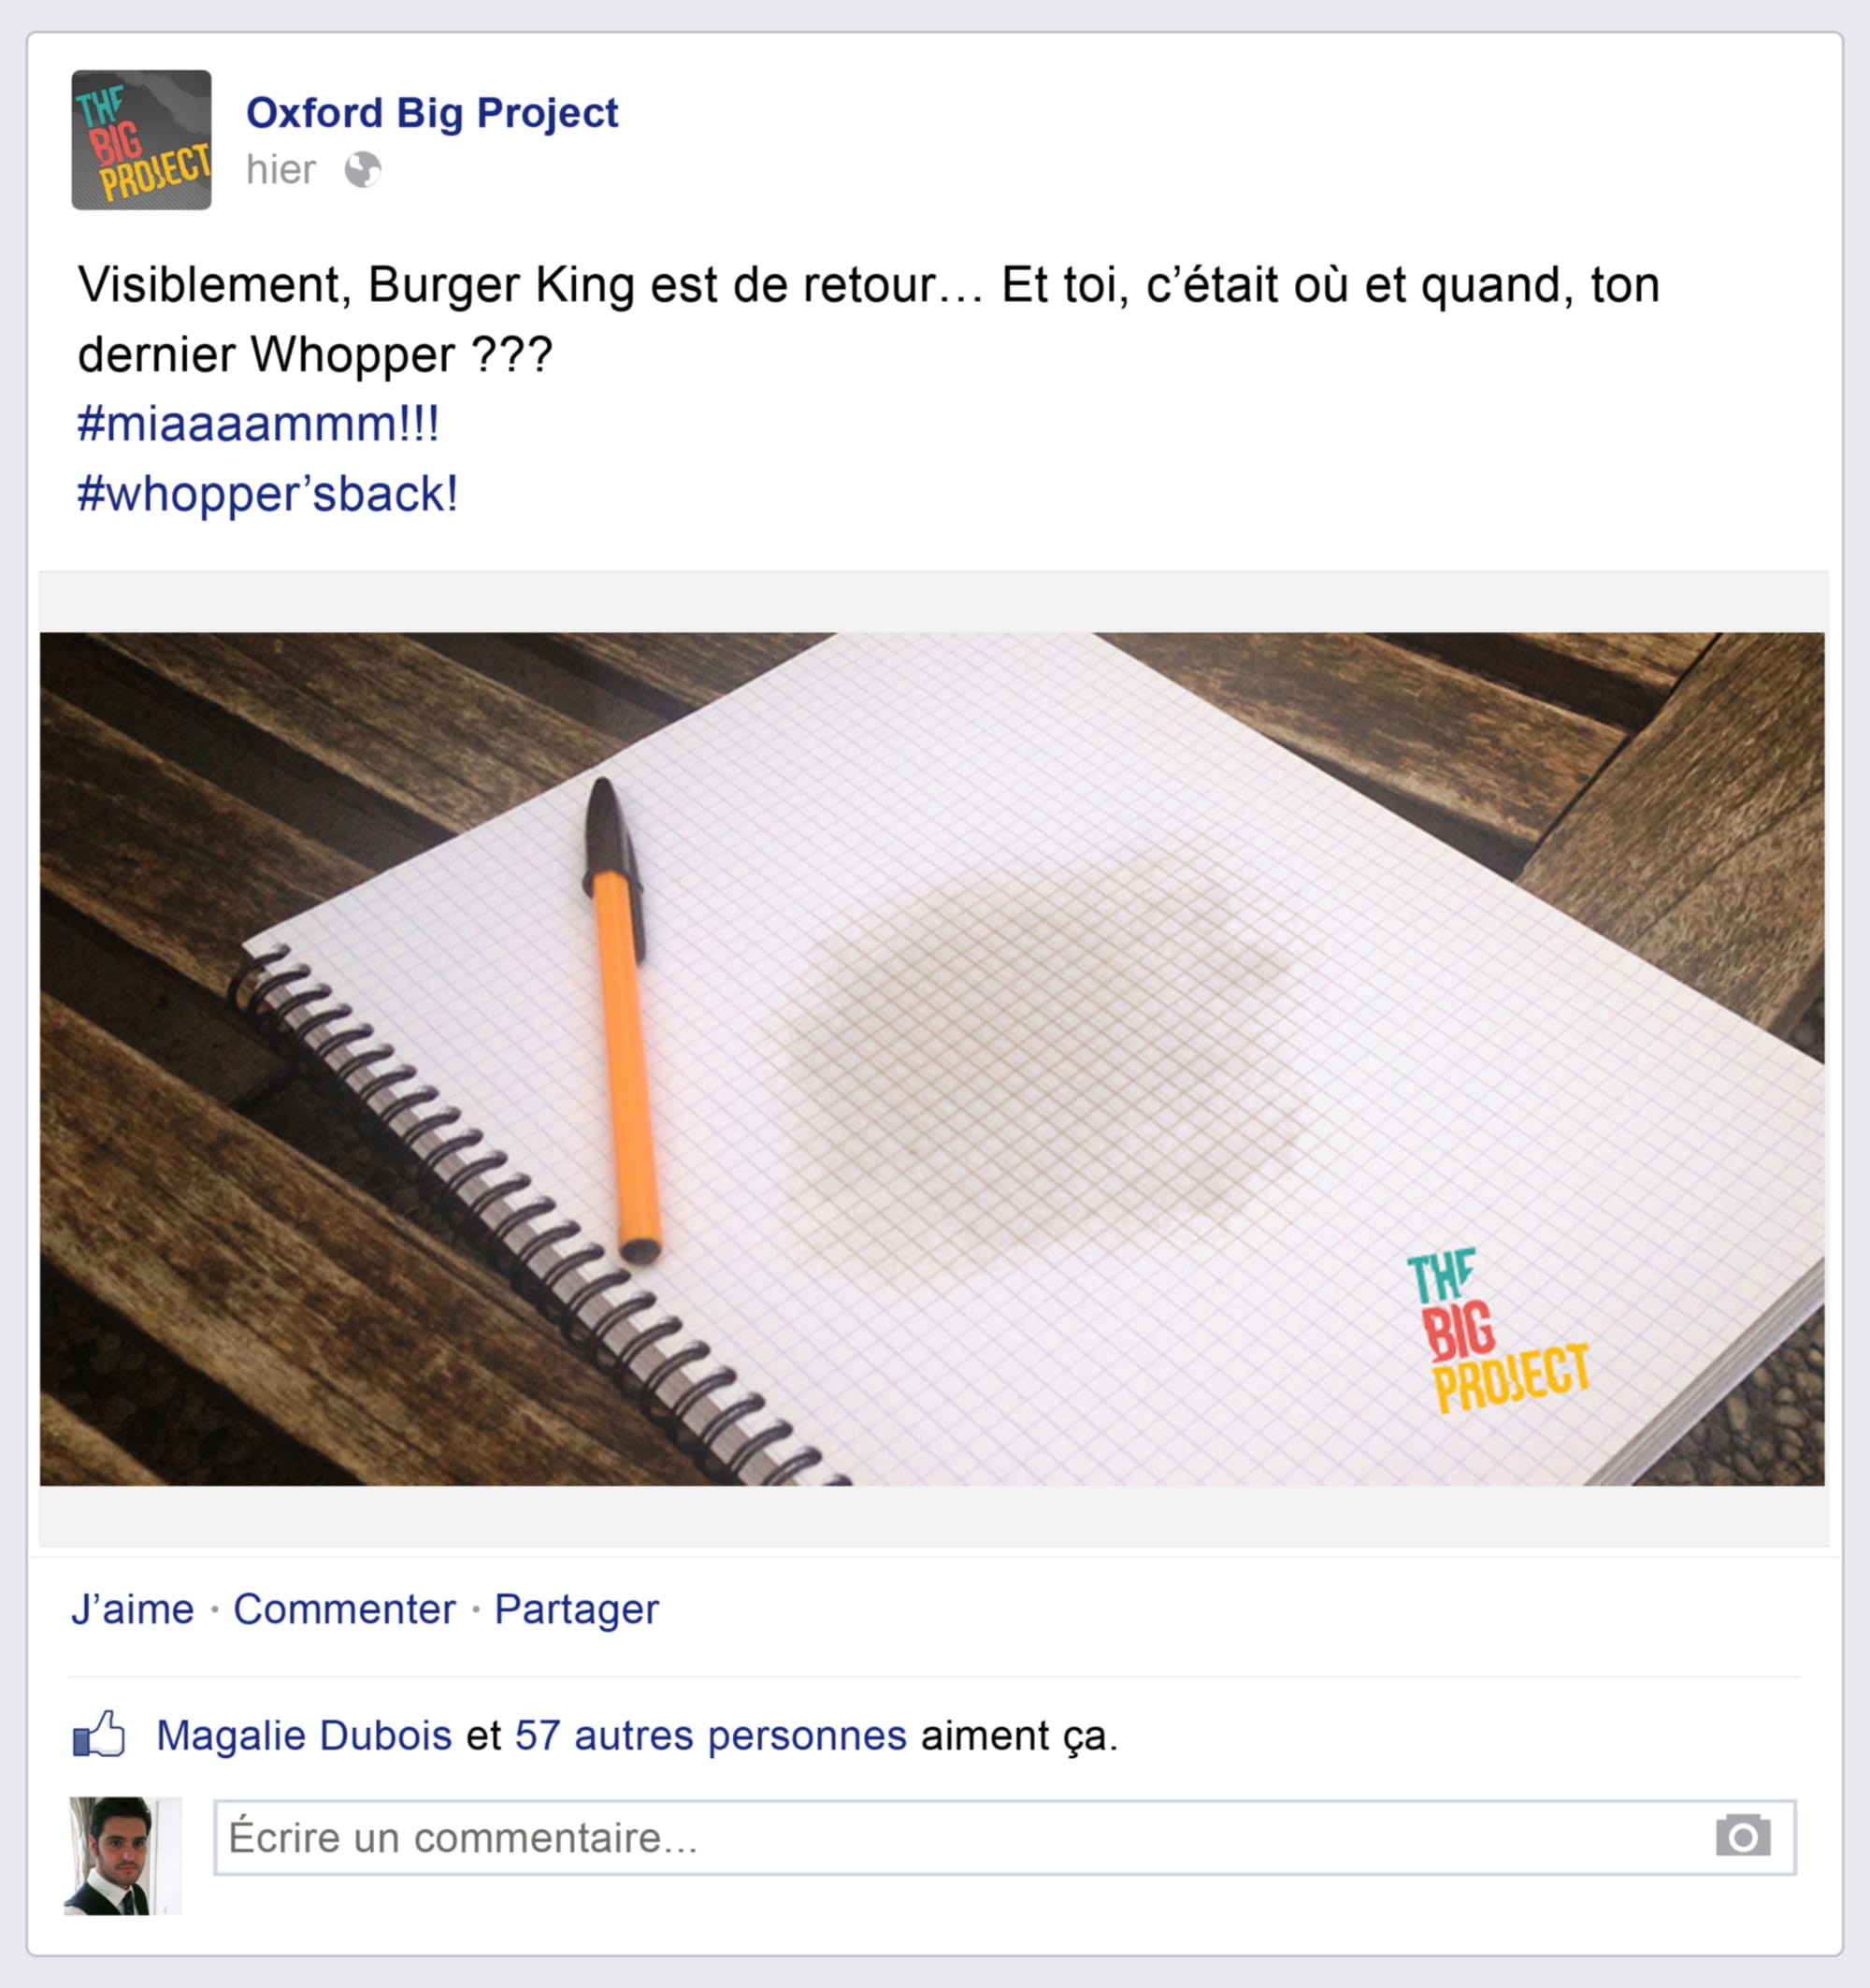Viewport: 1870px width, 1988px height.
Task: Like the post with J'aime
Action: [x=132, y=1609]
